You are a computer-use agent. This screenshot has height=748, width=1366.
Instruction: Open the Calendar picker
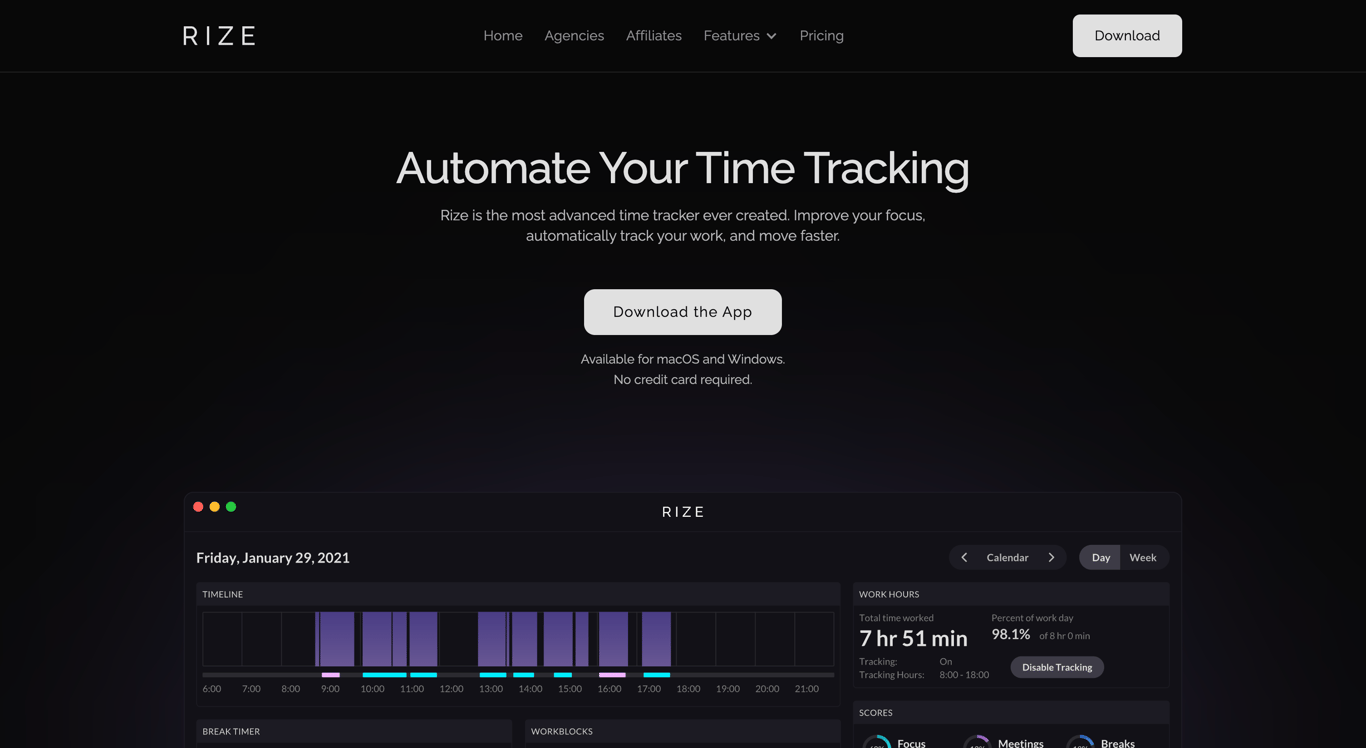pos(1007,557)
